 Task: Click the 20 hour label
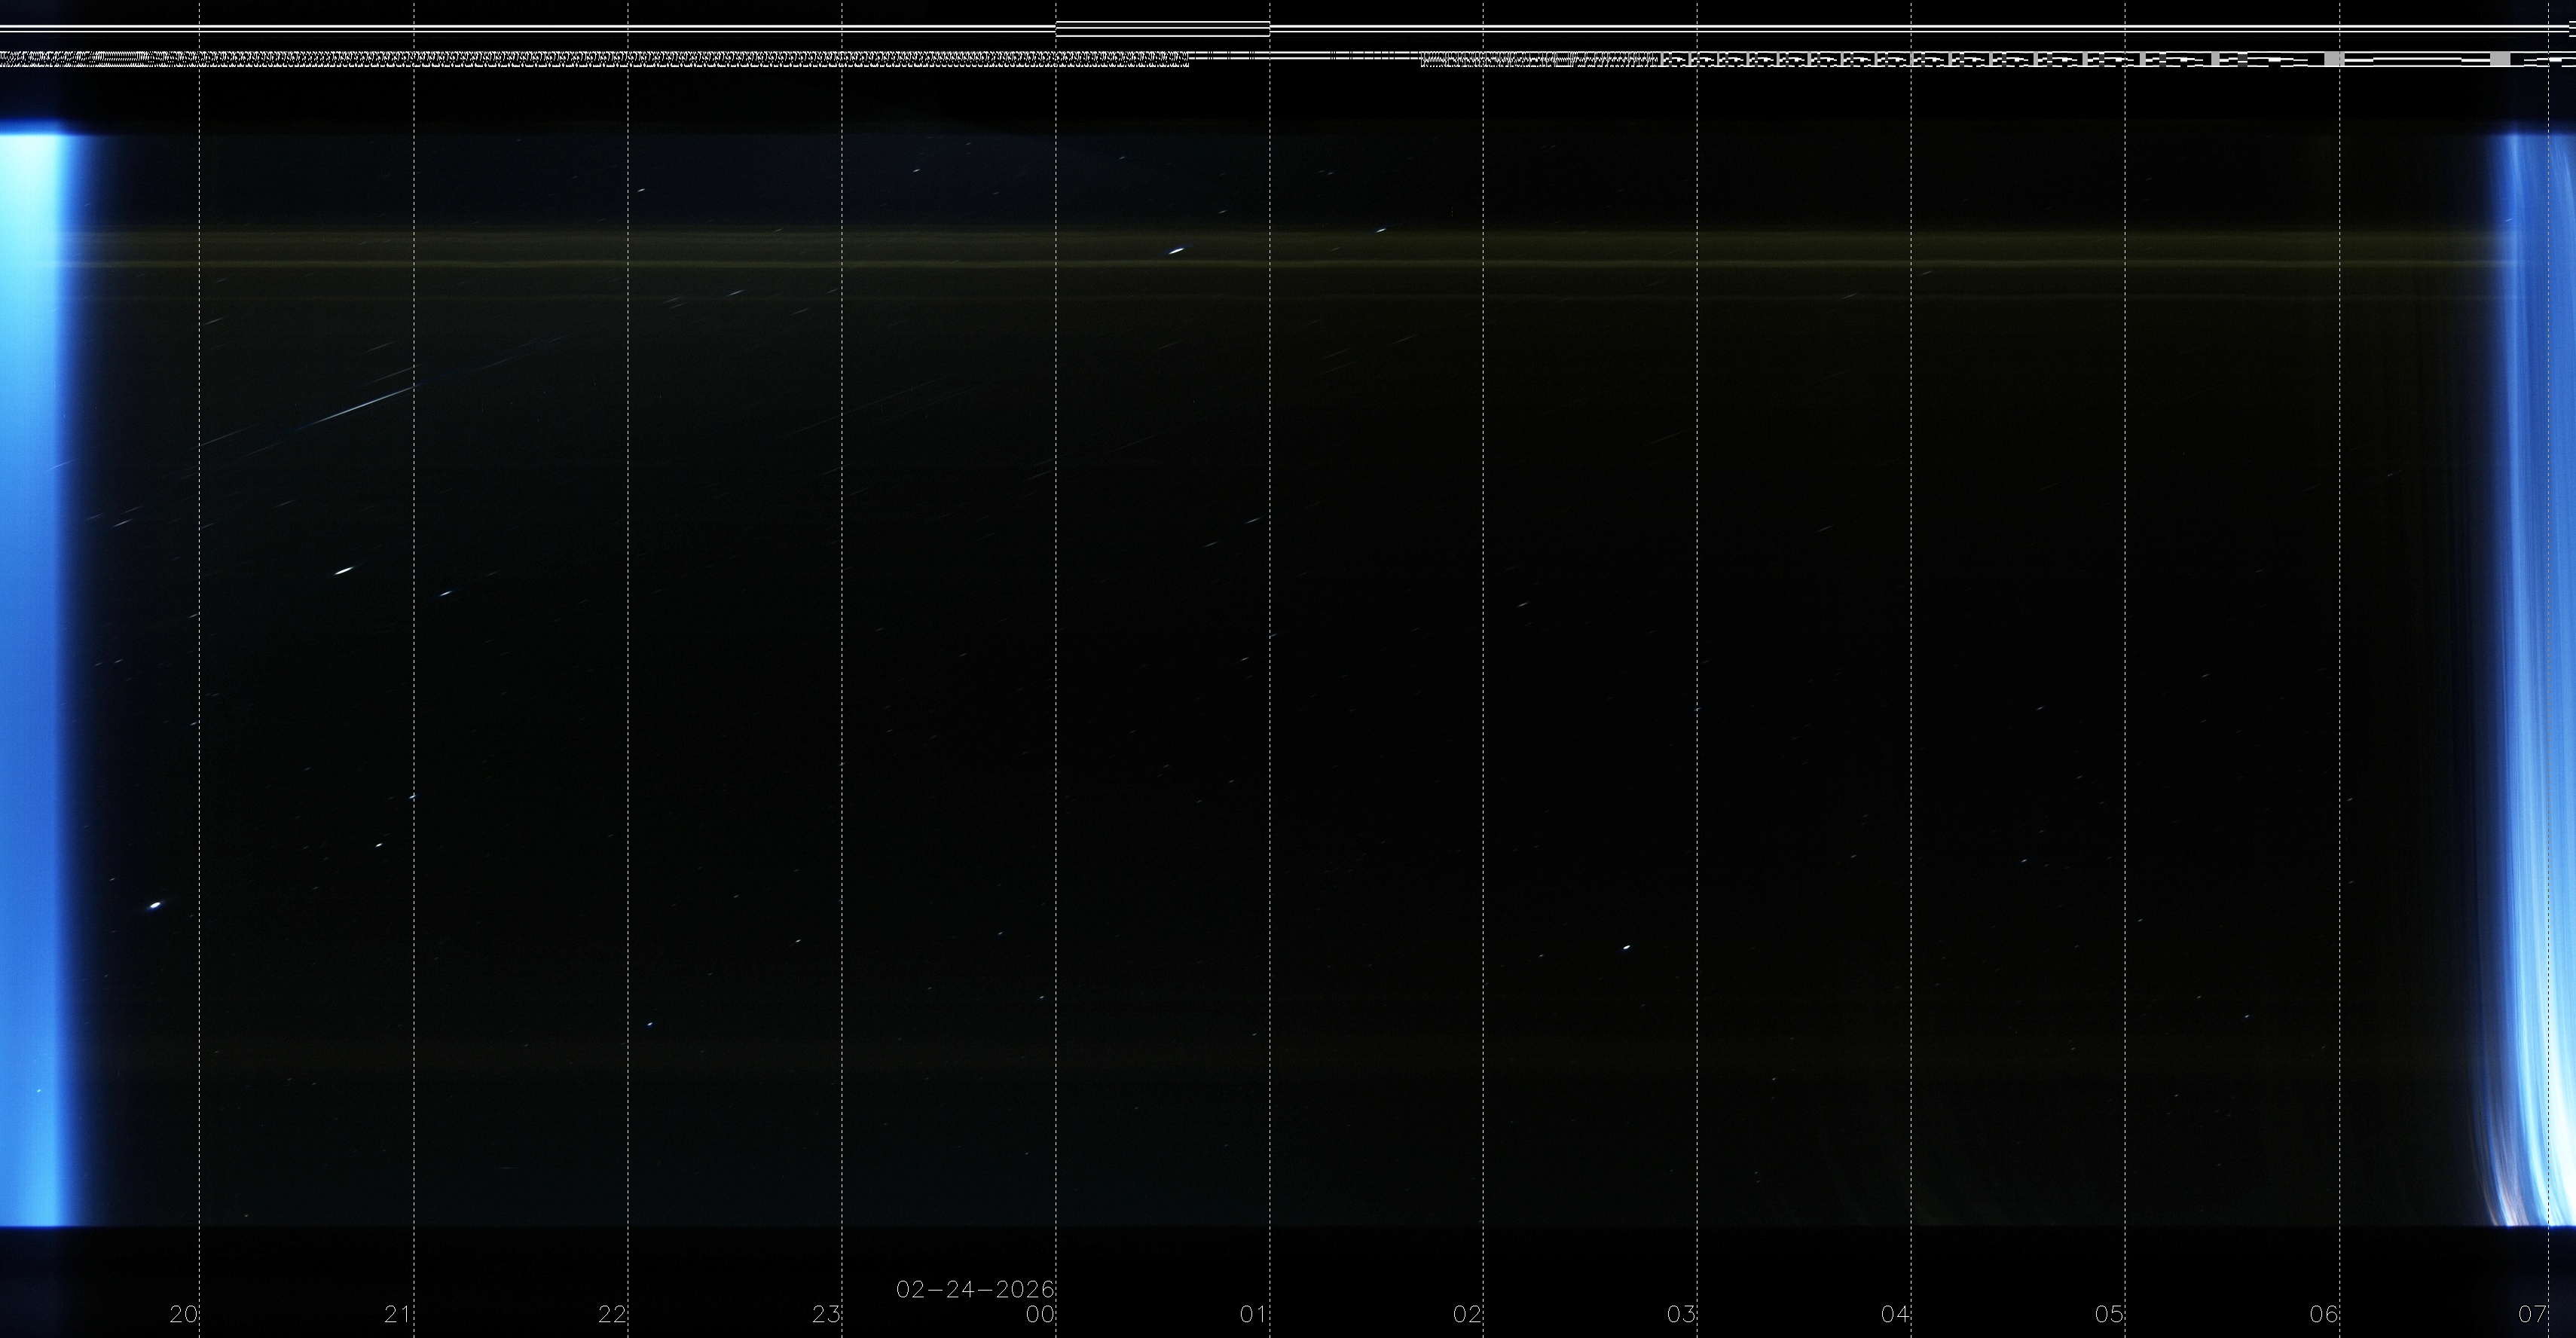click(x=184, y=1314)
